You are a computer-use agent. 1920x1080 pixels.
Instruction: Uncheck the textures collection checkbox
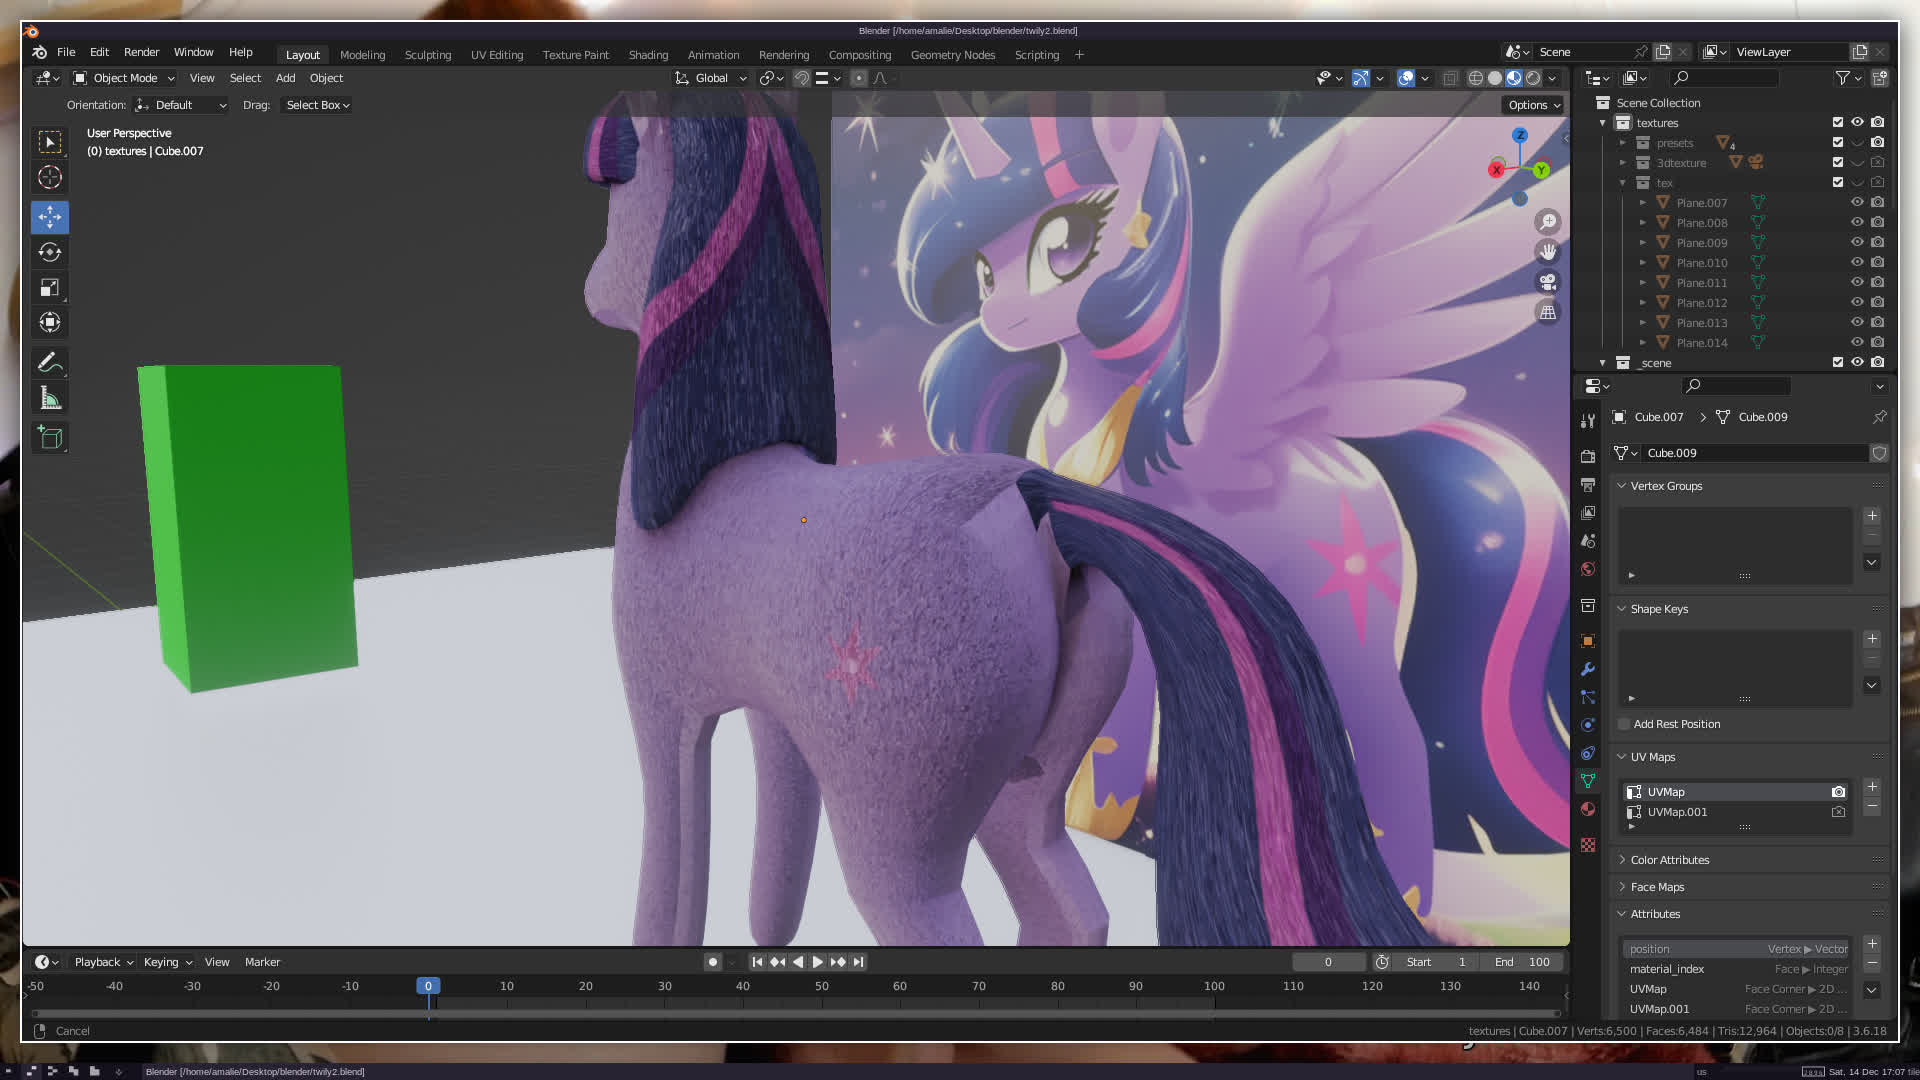pyautogui.click(x=1837, y=122)
